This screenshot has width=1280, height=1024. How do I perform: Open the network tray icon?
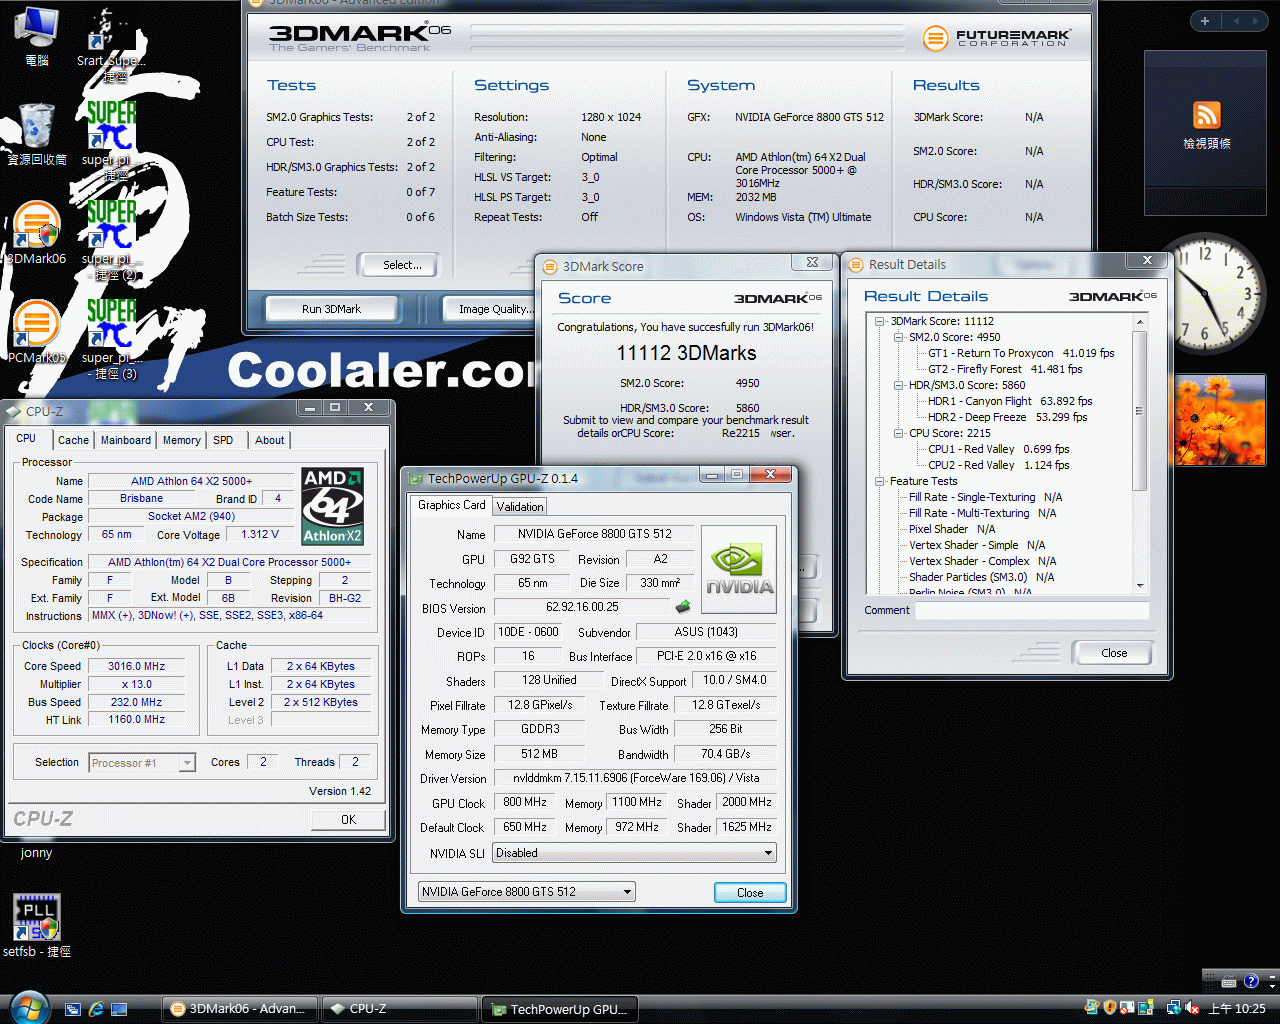click(1173, 1008)
